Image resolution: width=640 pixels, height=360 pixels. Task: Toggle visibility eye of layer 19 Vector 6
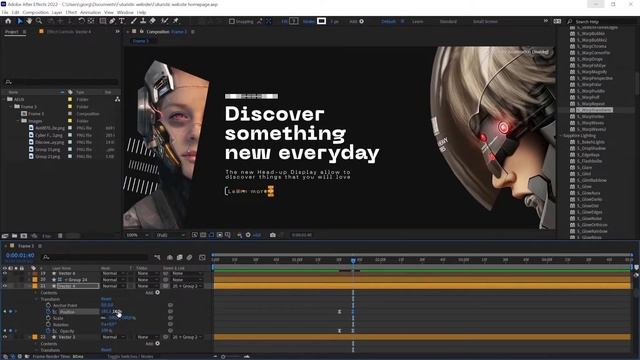tap(5, 273)
